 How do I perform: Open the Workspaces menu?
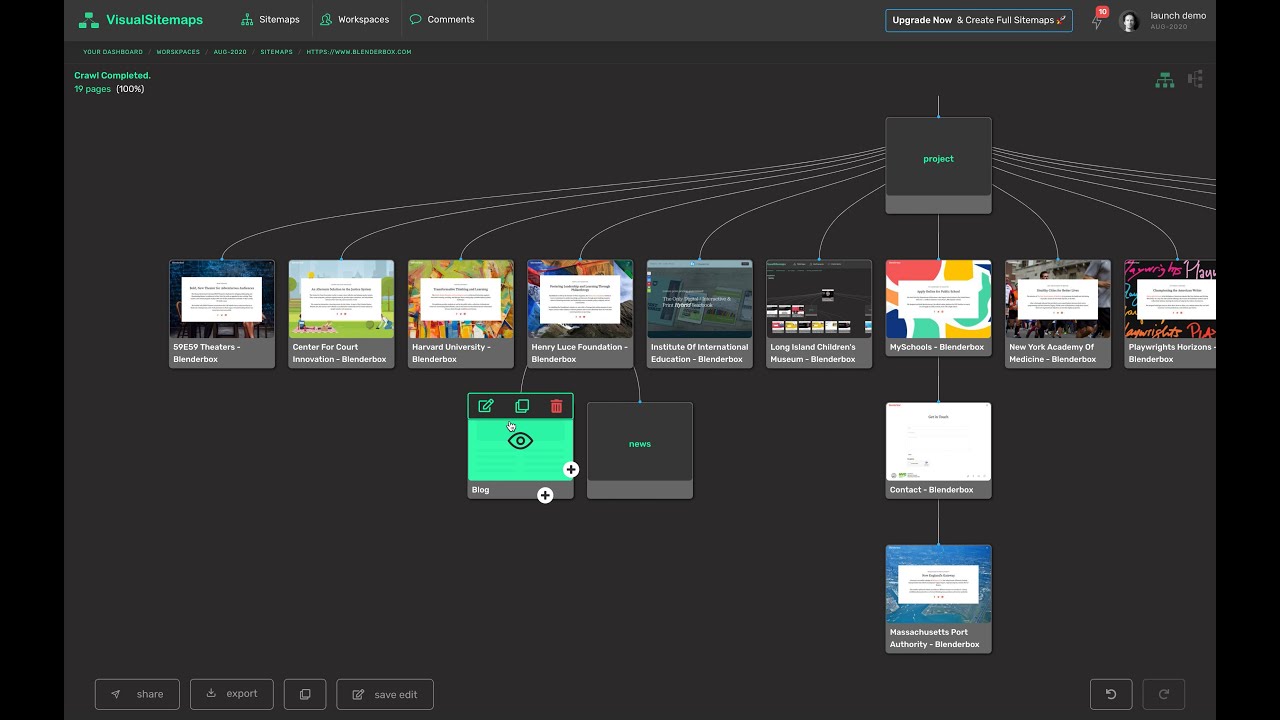point(355,20)
